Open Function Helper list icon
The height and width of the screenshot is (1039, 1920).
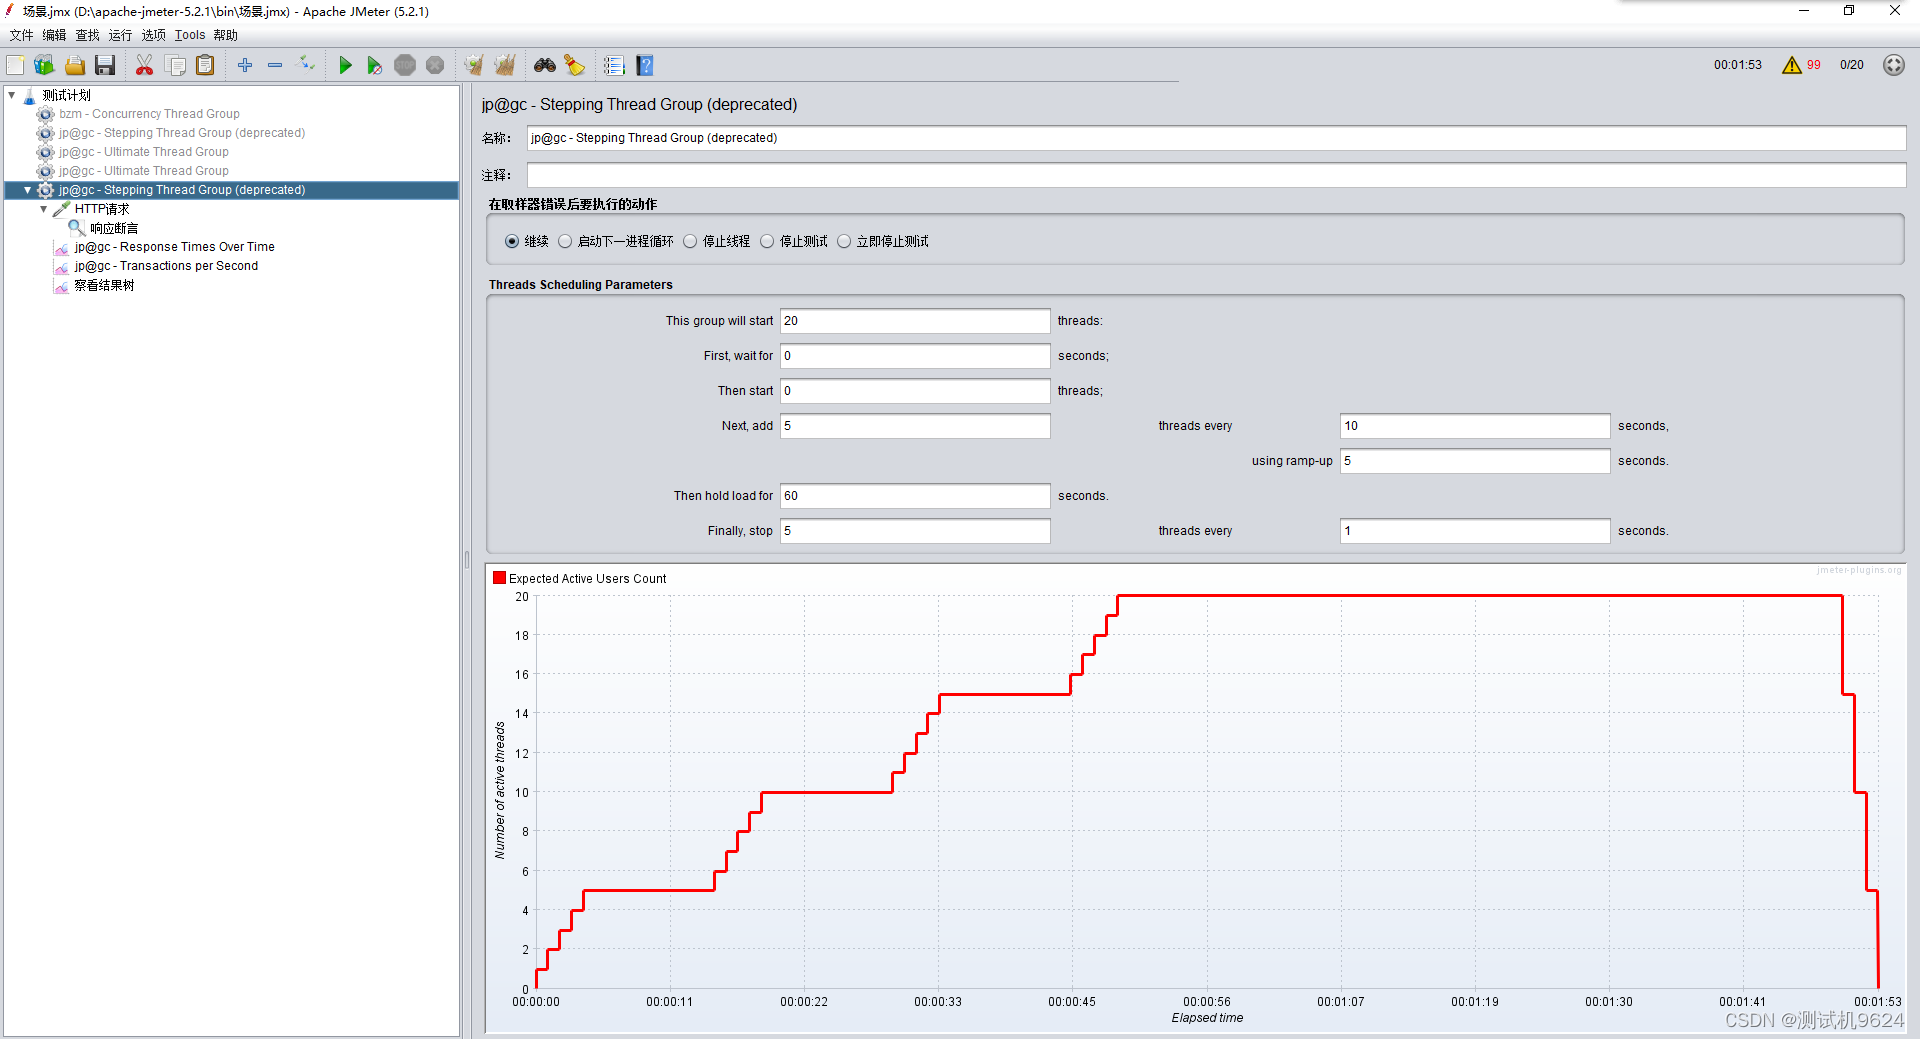coord(614,65)
